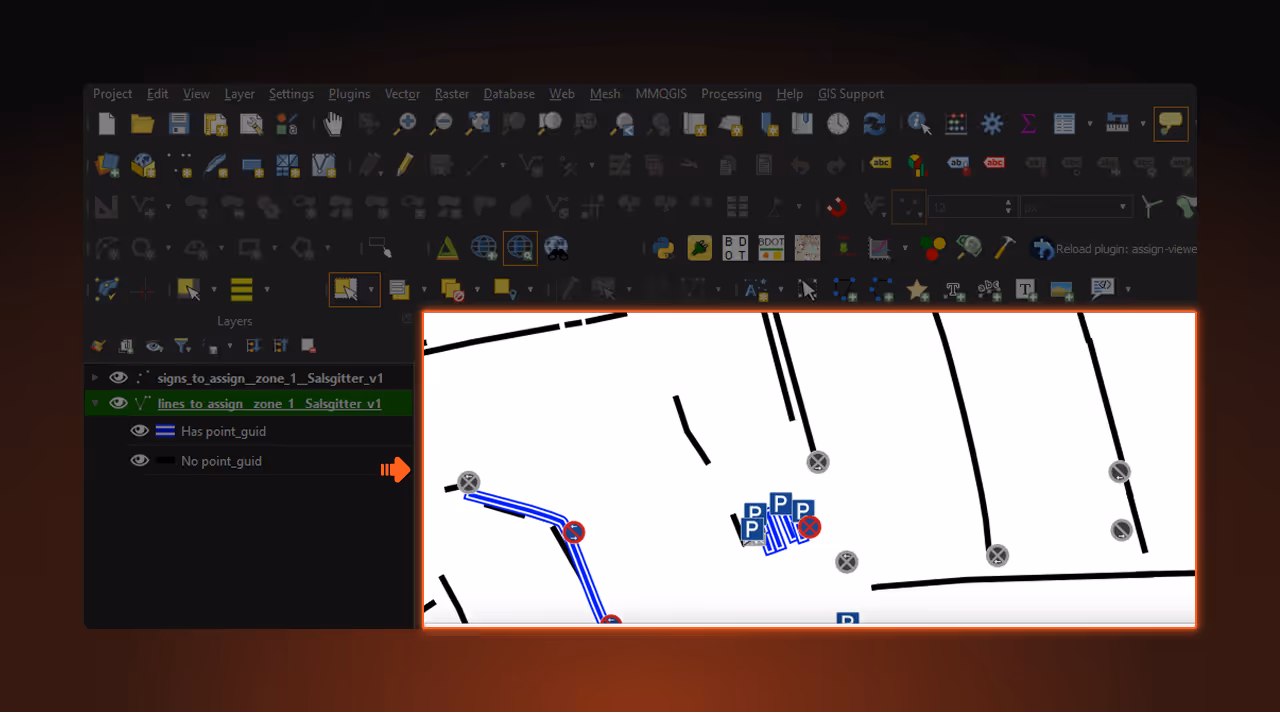Refresh the map canvas
Image resolution: width=1280 pixels, height=713 pixels.
(873, 123)
